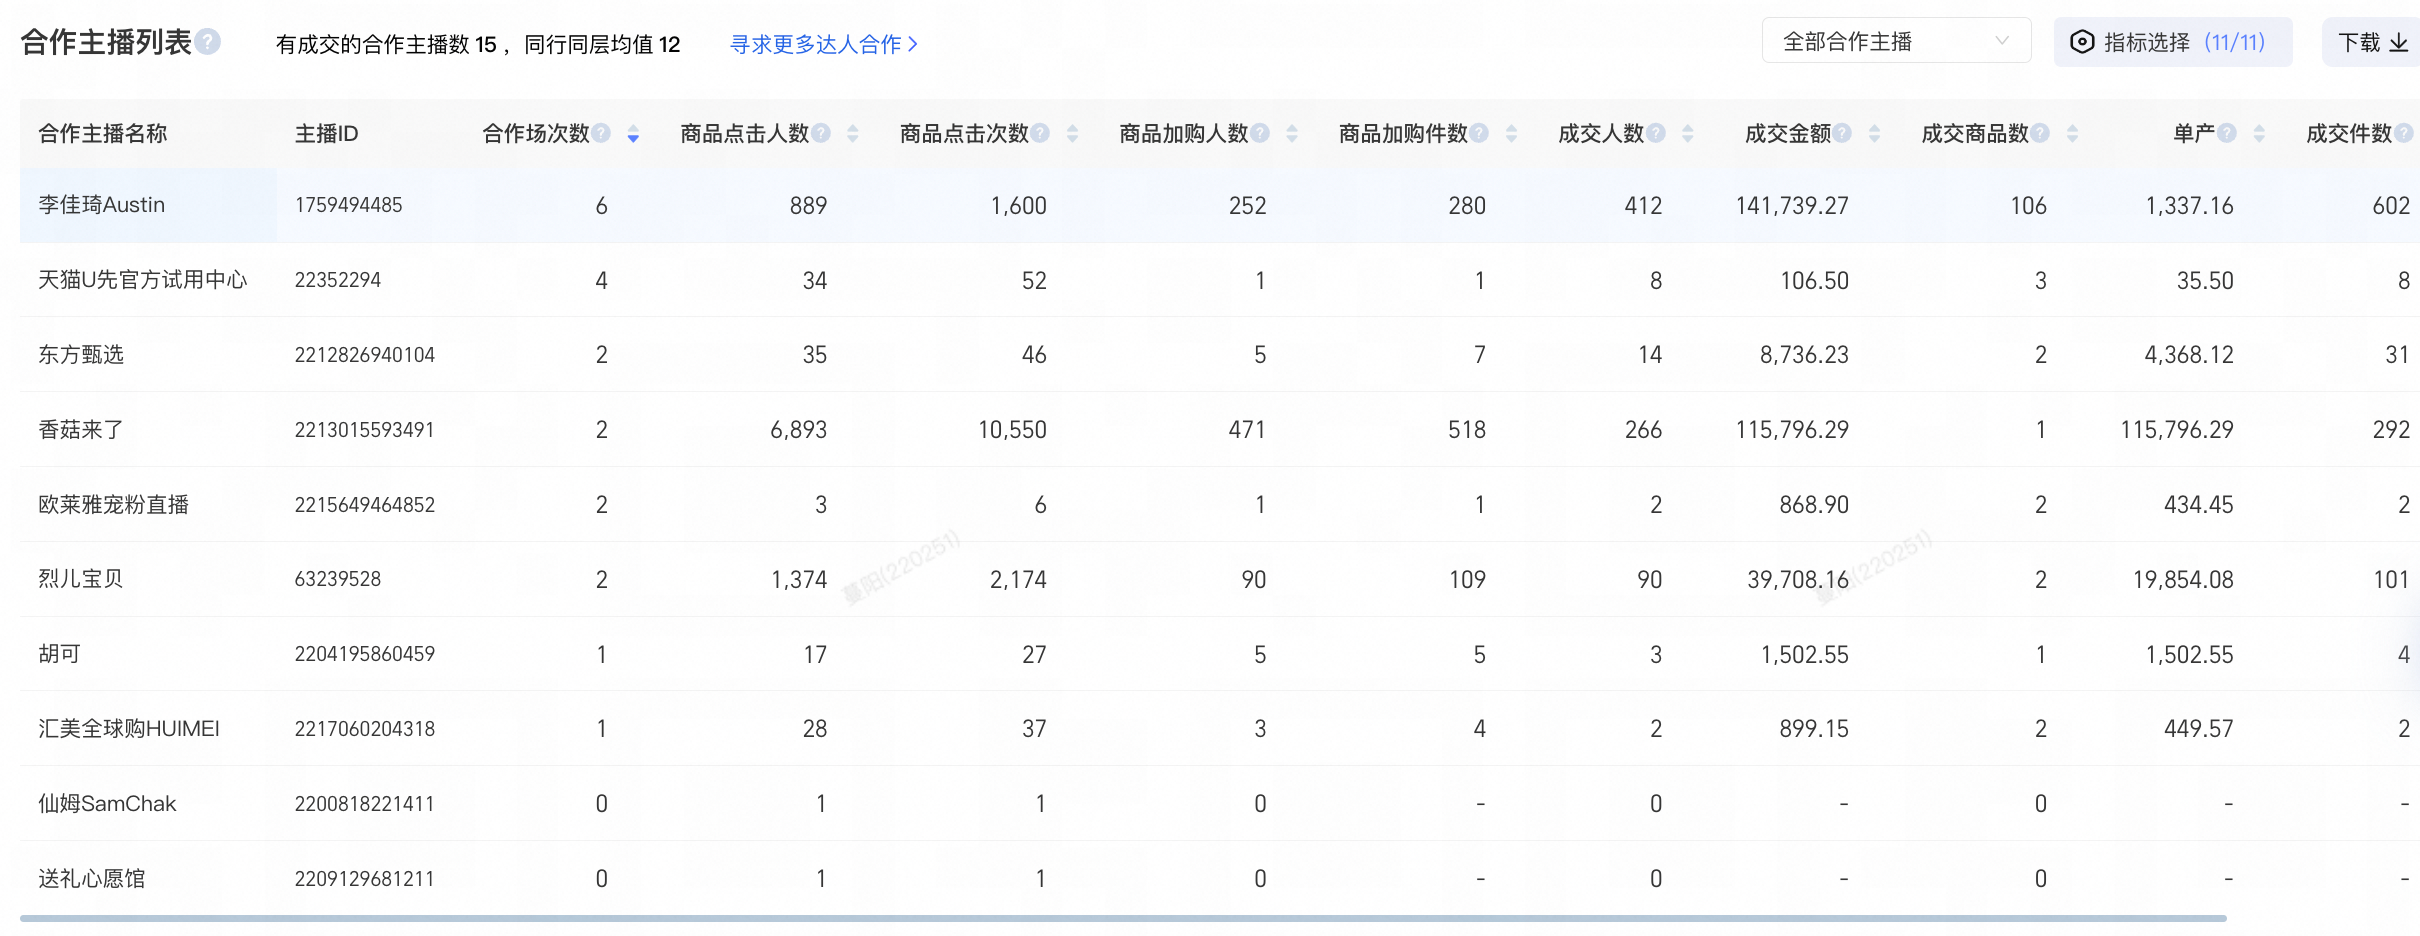Sort by 成交人数 column arrows
This screenshot has width=2420, height=936.
pyautogui.click(x=1688, y=134)
